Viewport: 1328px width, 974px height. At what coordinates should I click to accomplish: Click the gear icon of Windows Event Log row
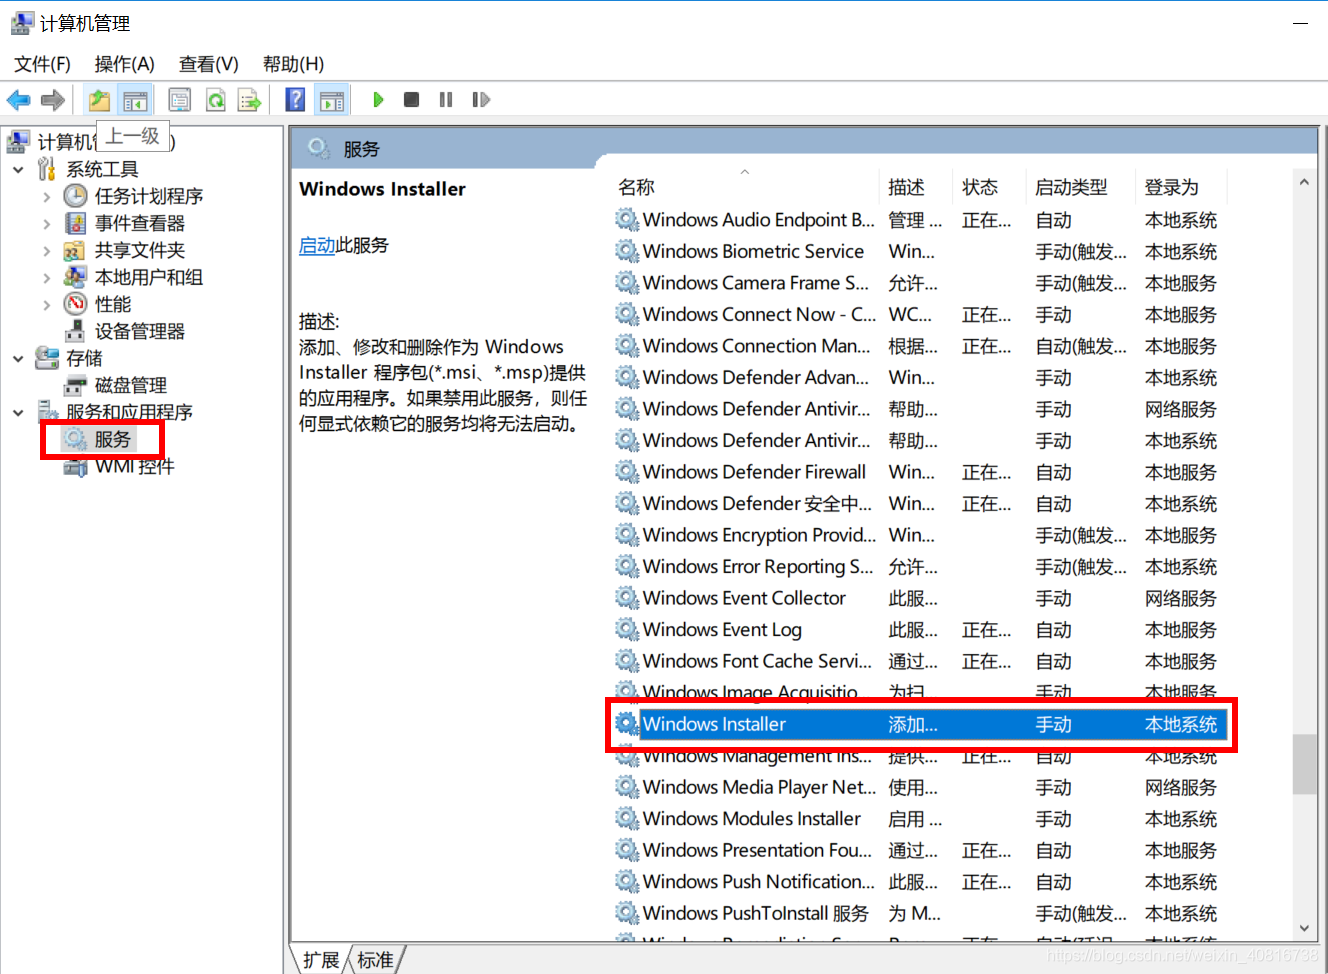click(626, 630)
